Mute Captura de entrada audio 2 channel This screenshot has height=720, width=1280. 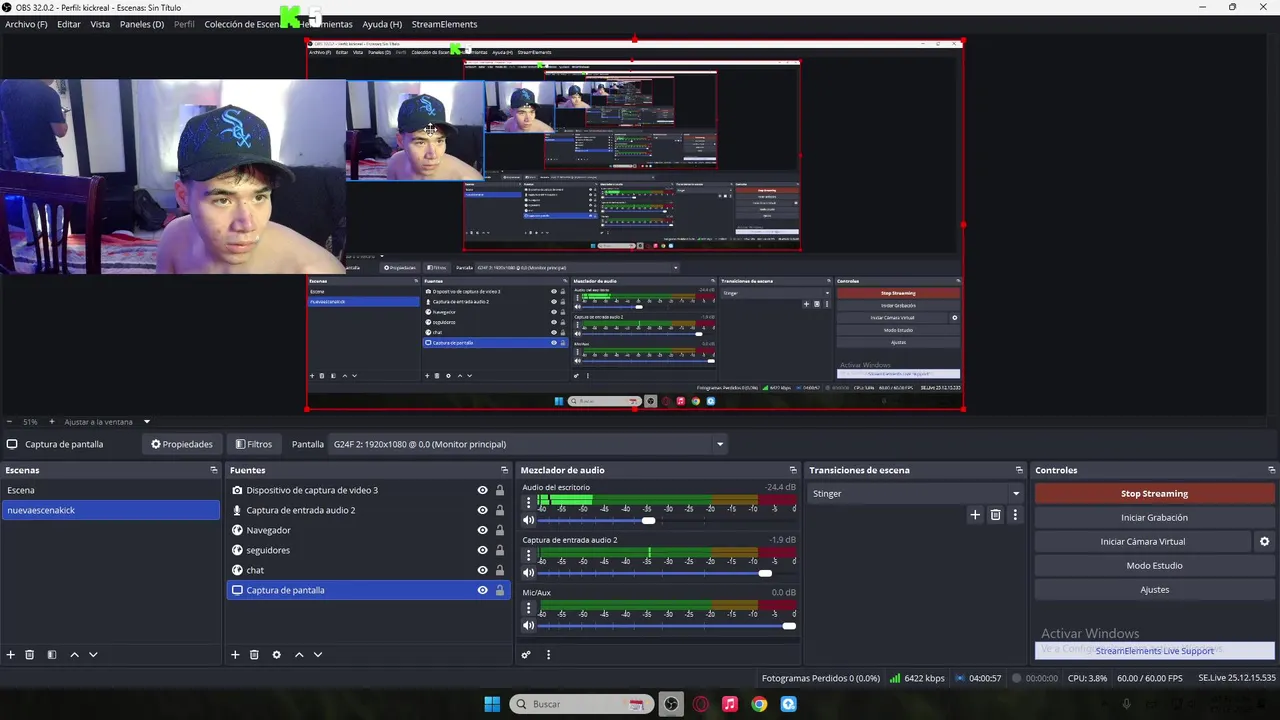pos(528,573)
